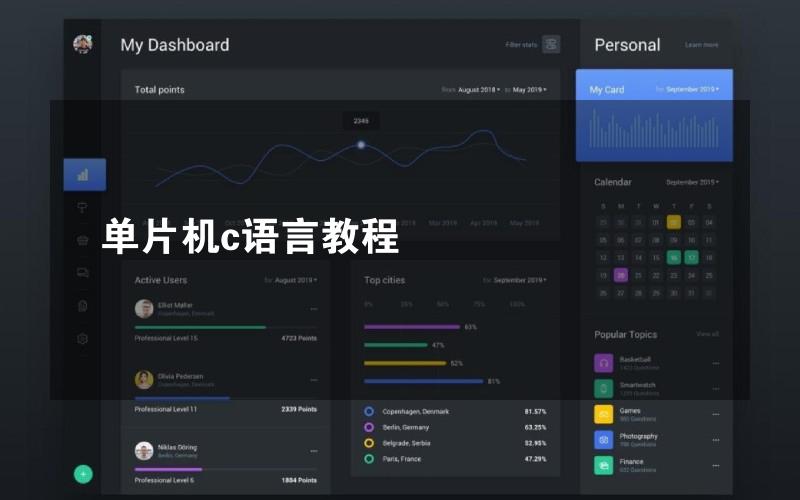Select the Paris, France legend circle
Image resolution: width=800 pixels, height=500 pixels.
[x=369, y=459]
